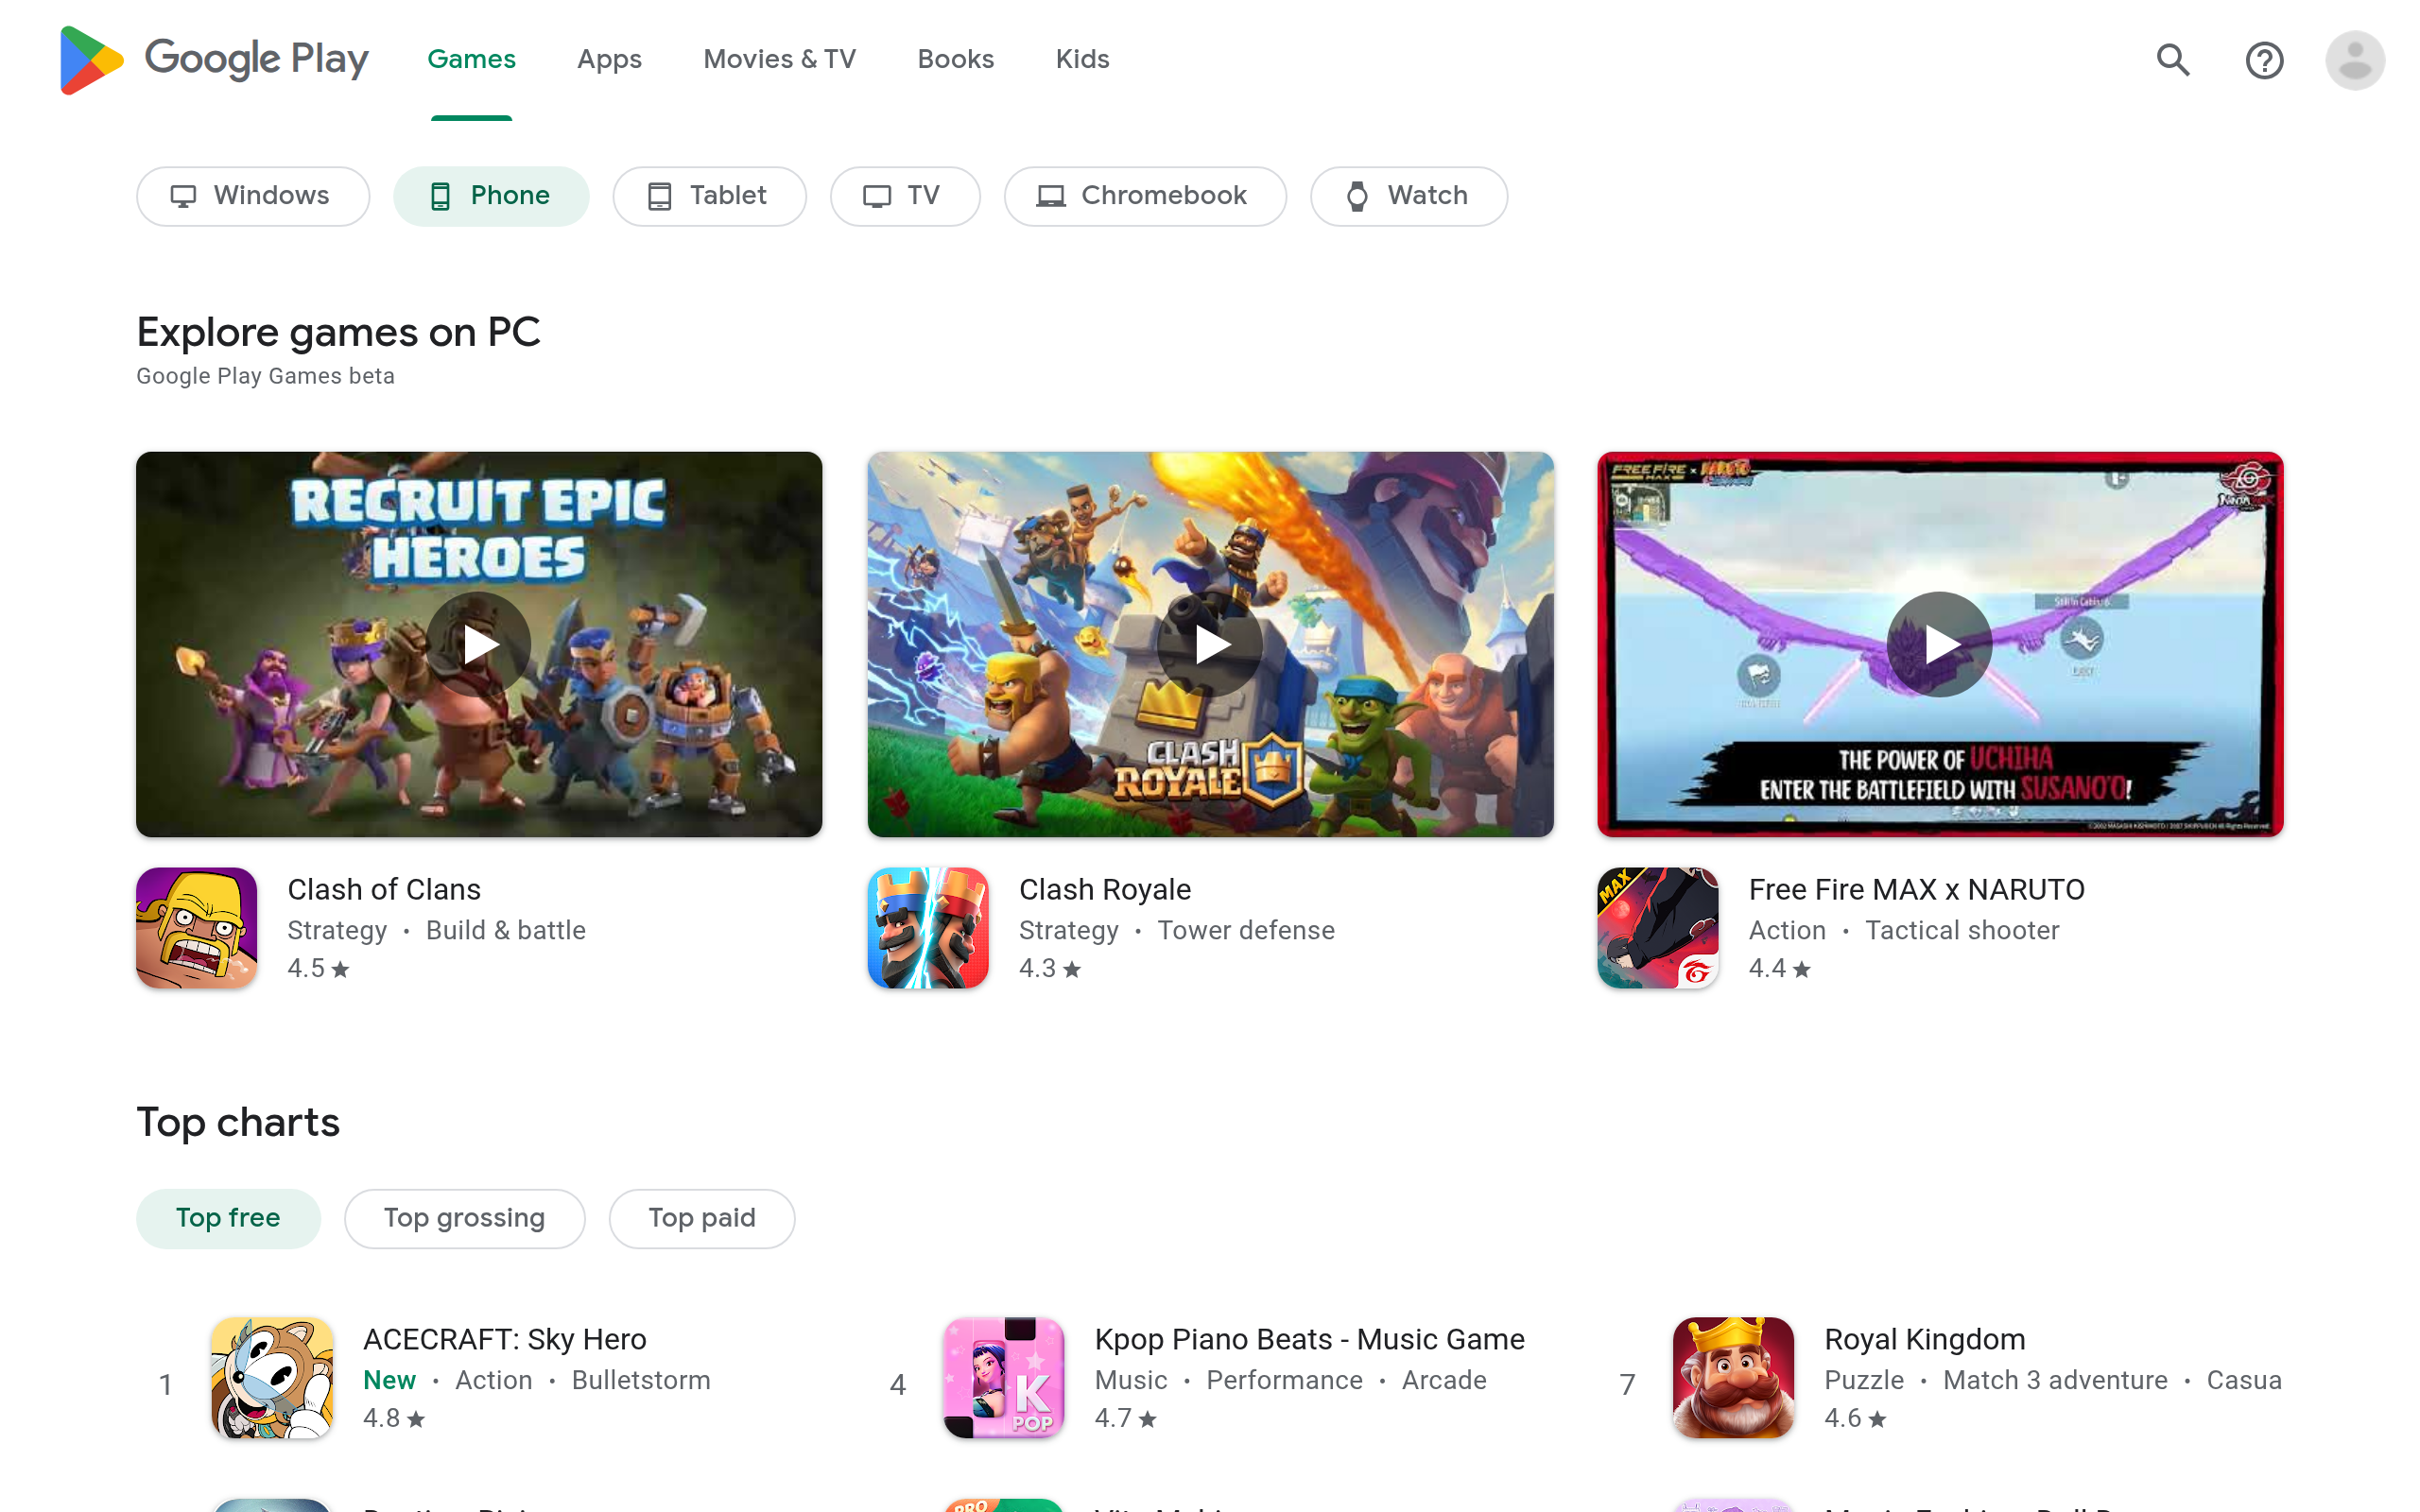Open the Kpop Piano Beats app icon
Image resolution: width=2420 pixels, height=1512 pixels.
tap(1004, 1378)
